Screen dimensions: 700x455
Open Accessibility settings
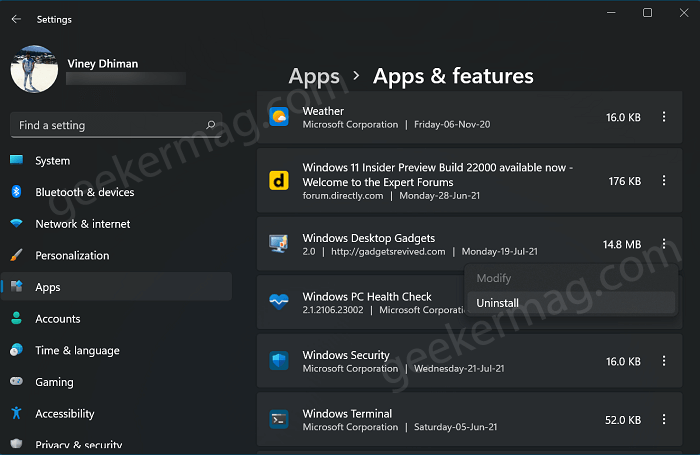coord(65,414)
